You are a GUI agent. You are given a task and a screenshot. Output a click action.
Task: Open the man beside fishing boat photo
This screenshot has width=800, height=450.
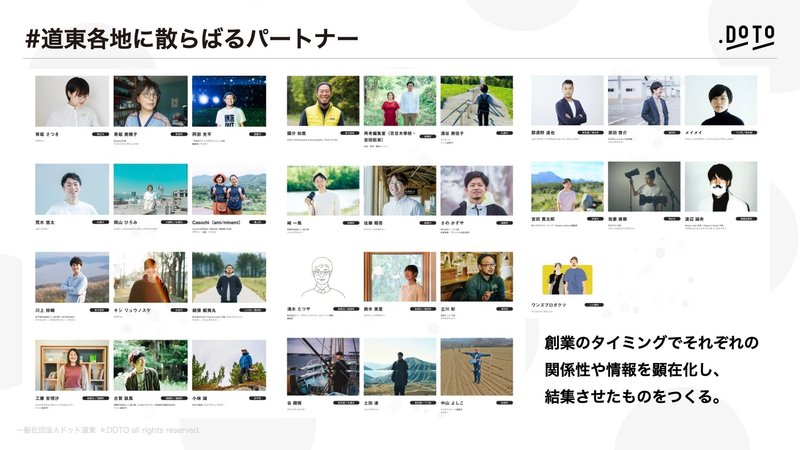[323, 367]
